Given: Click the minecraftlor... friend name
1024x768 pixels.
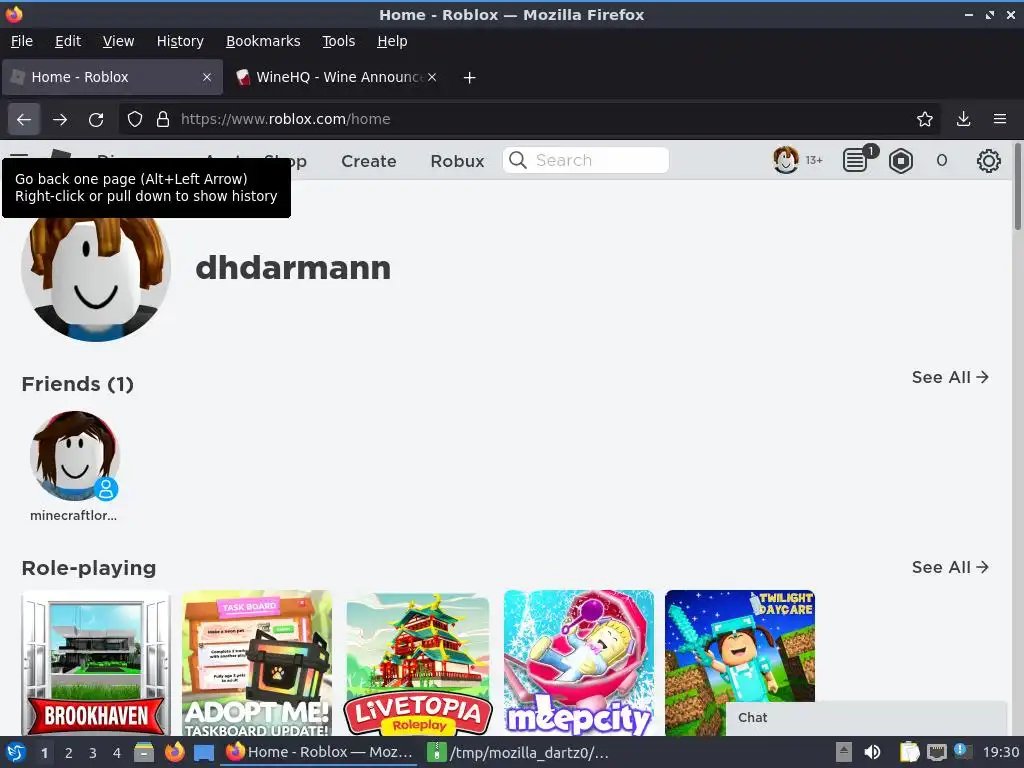Looking at the screenshot, I should coord(73,515).
